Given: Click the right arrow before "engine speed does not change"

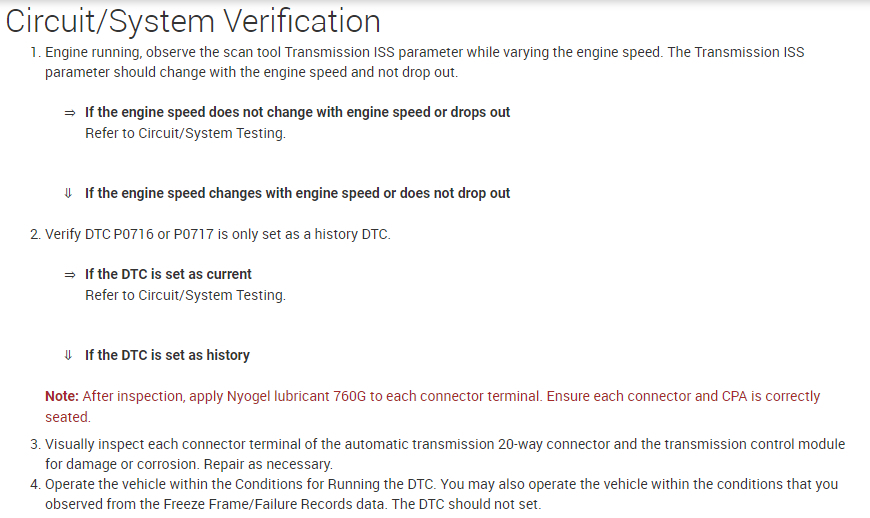Looking at the screenshot, I should pos(70,113).
